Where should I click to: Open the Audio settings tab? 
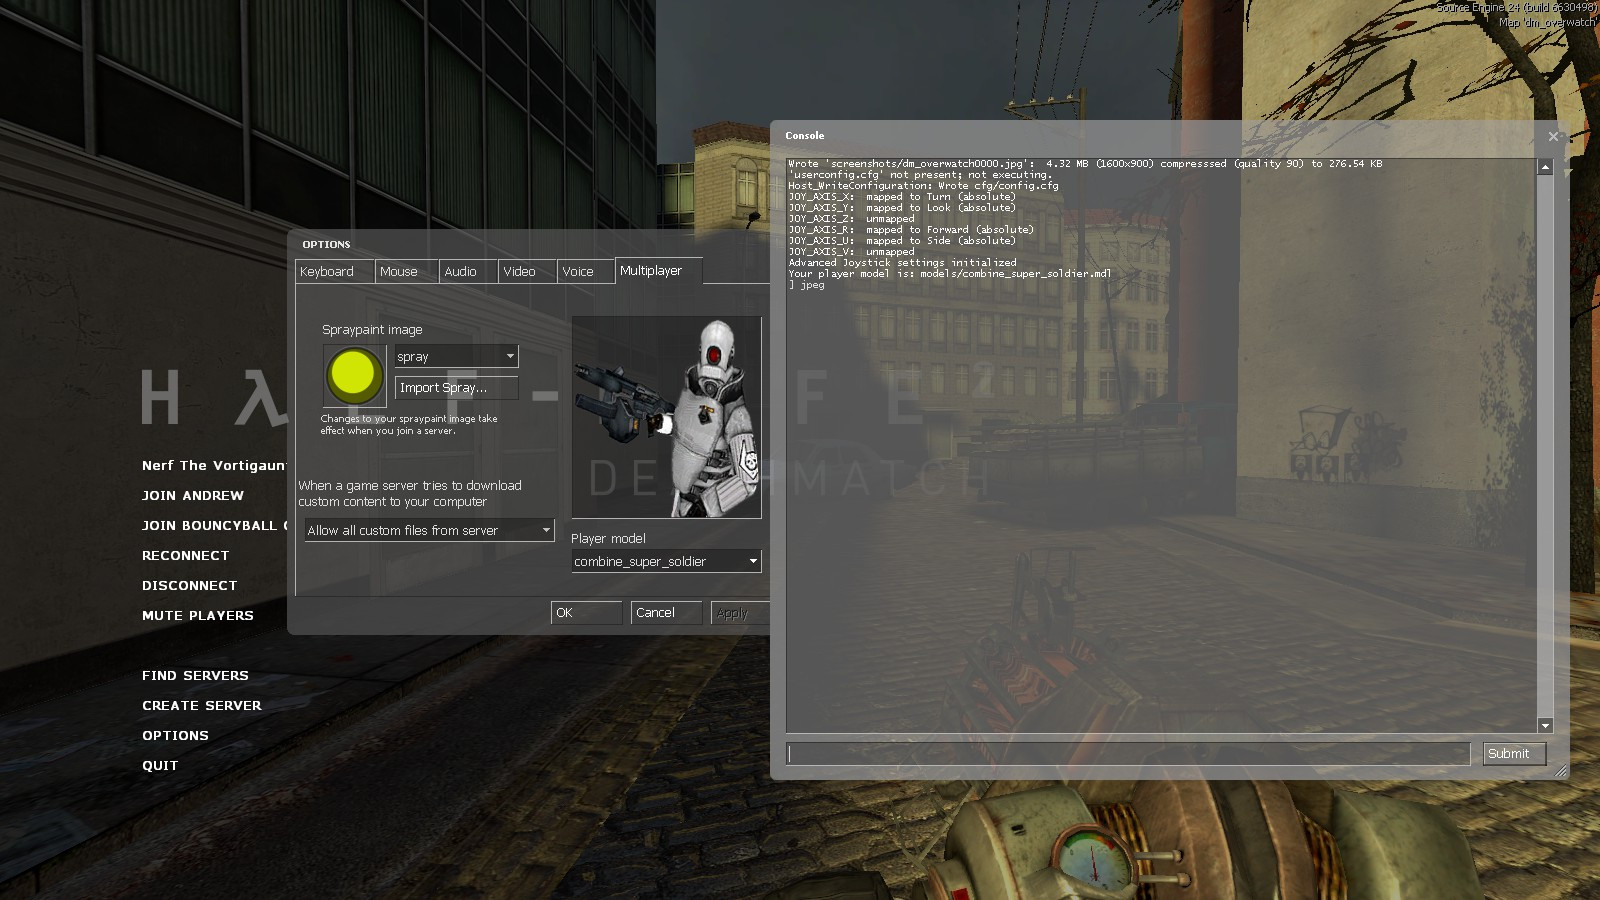pos(461,271)
